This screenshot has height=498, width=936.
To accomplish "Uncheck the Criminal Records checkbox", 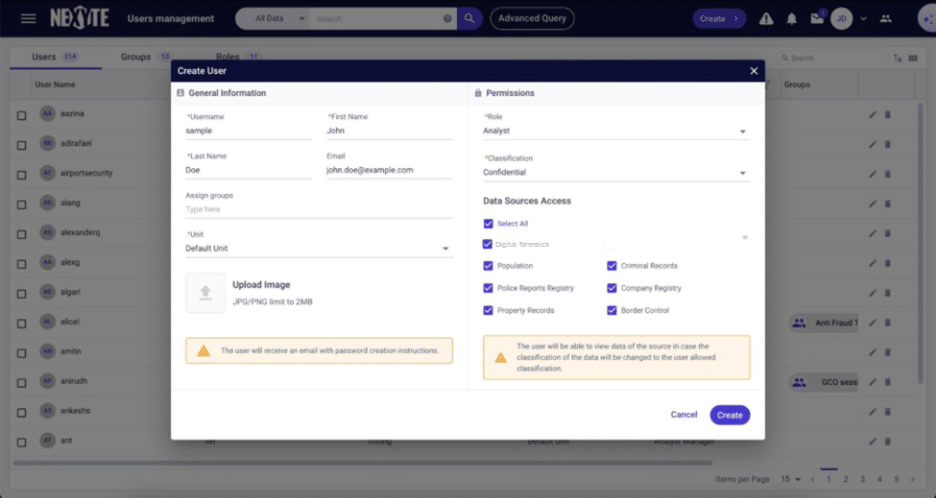I will click(612, 266).
